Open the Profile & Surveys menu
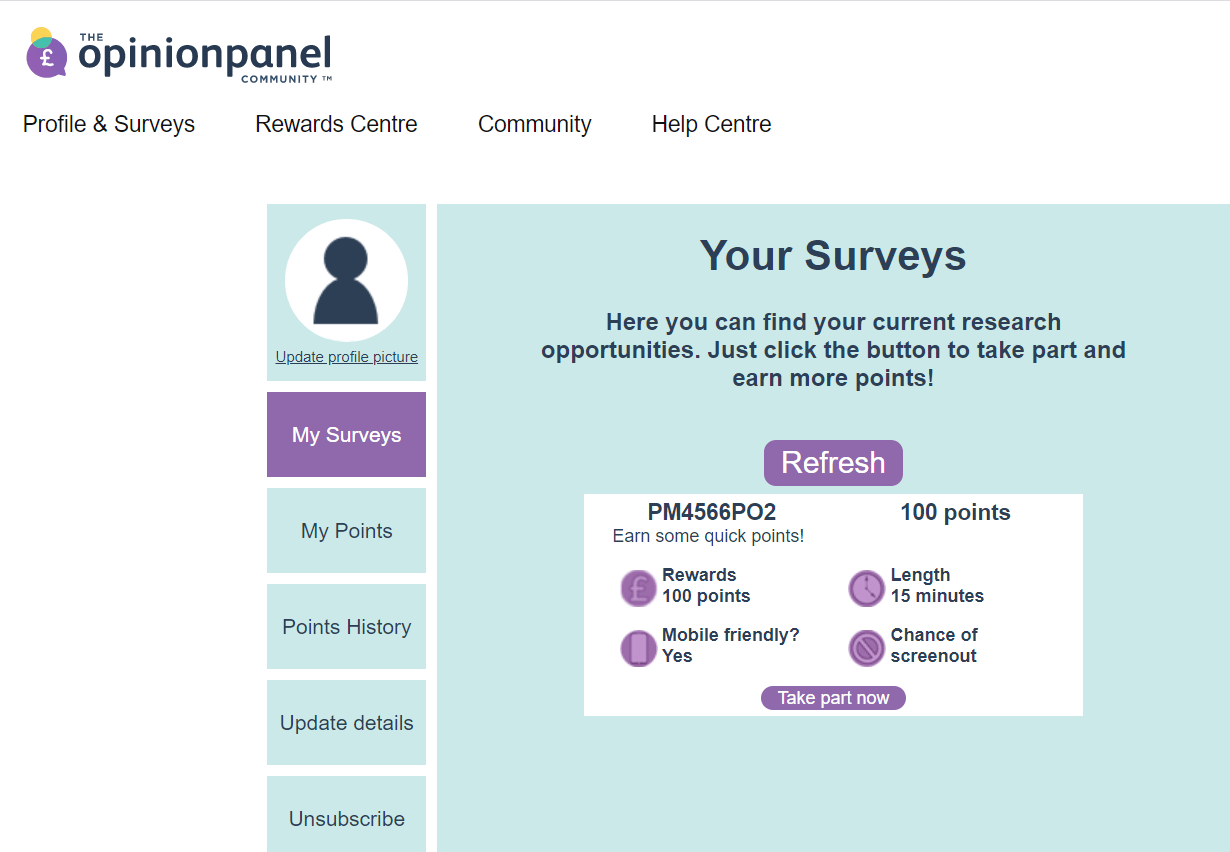The width and height of the screenshot is (1230, 852). tap(109, 124)
